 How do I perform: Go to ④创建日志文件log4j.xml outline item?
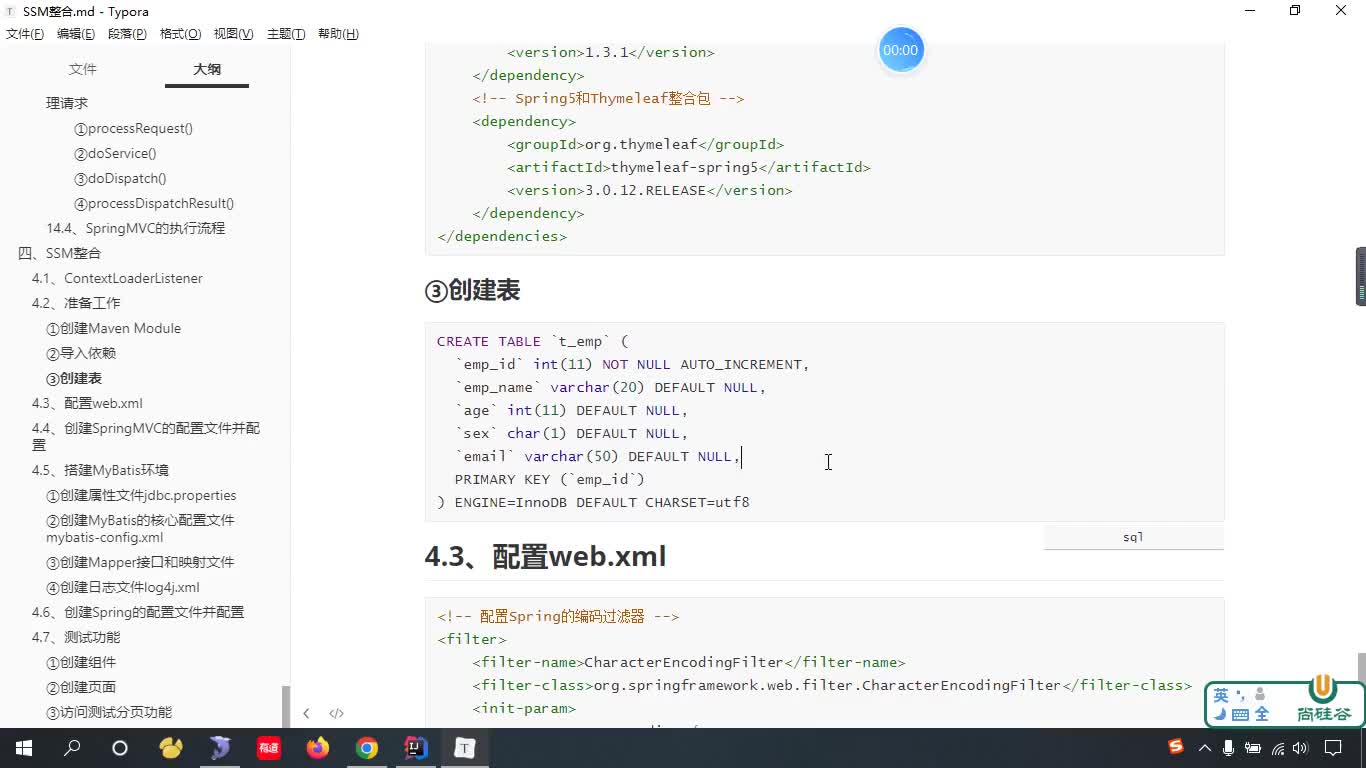(123, 587)
